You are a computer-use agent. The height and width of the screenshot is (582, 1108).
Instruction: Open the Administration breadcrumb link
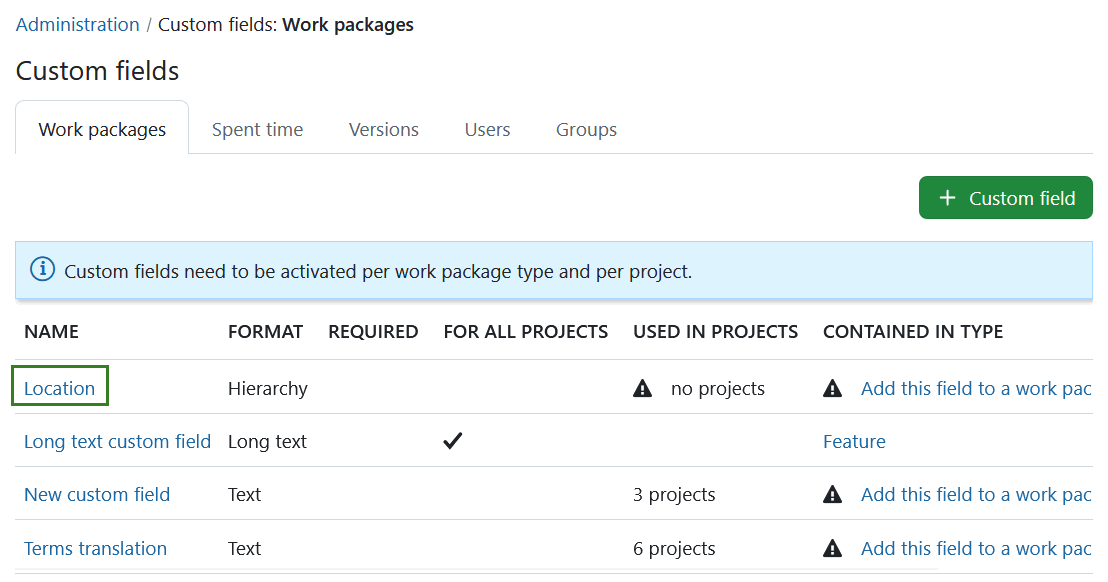pyautogui.click(x=77, y=24)
